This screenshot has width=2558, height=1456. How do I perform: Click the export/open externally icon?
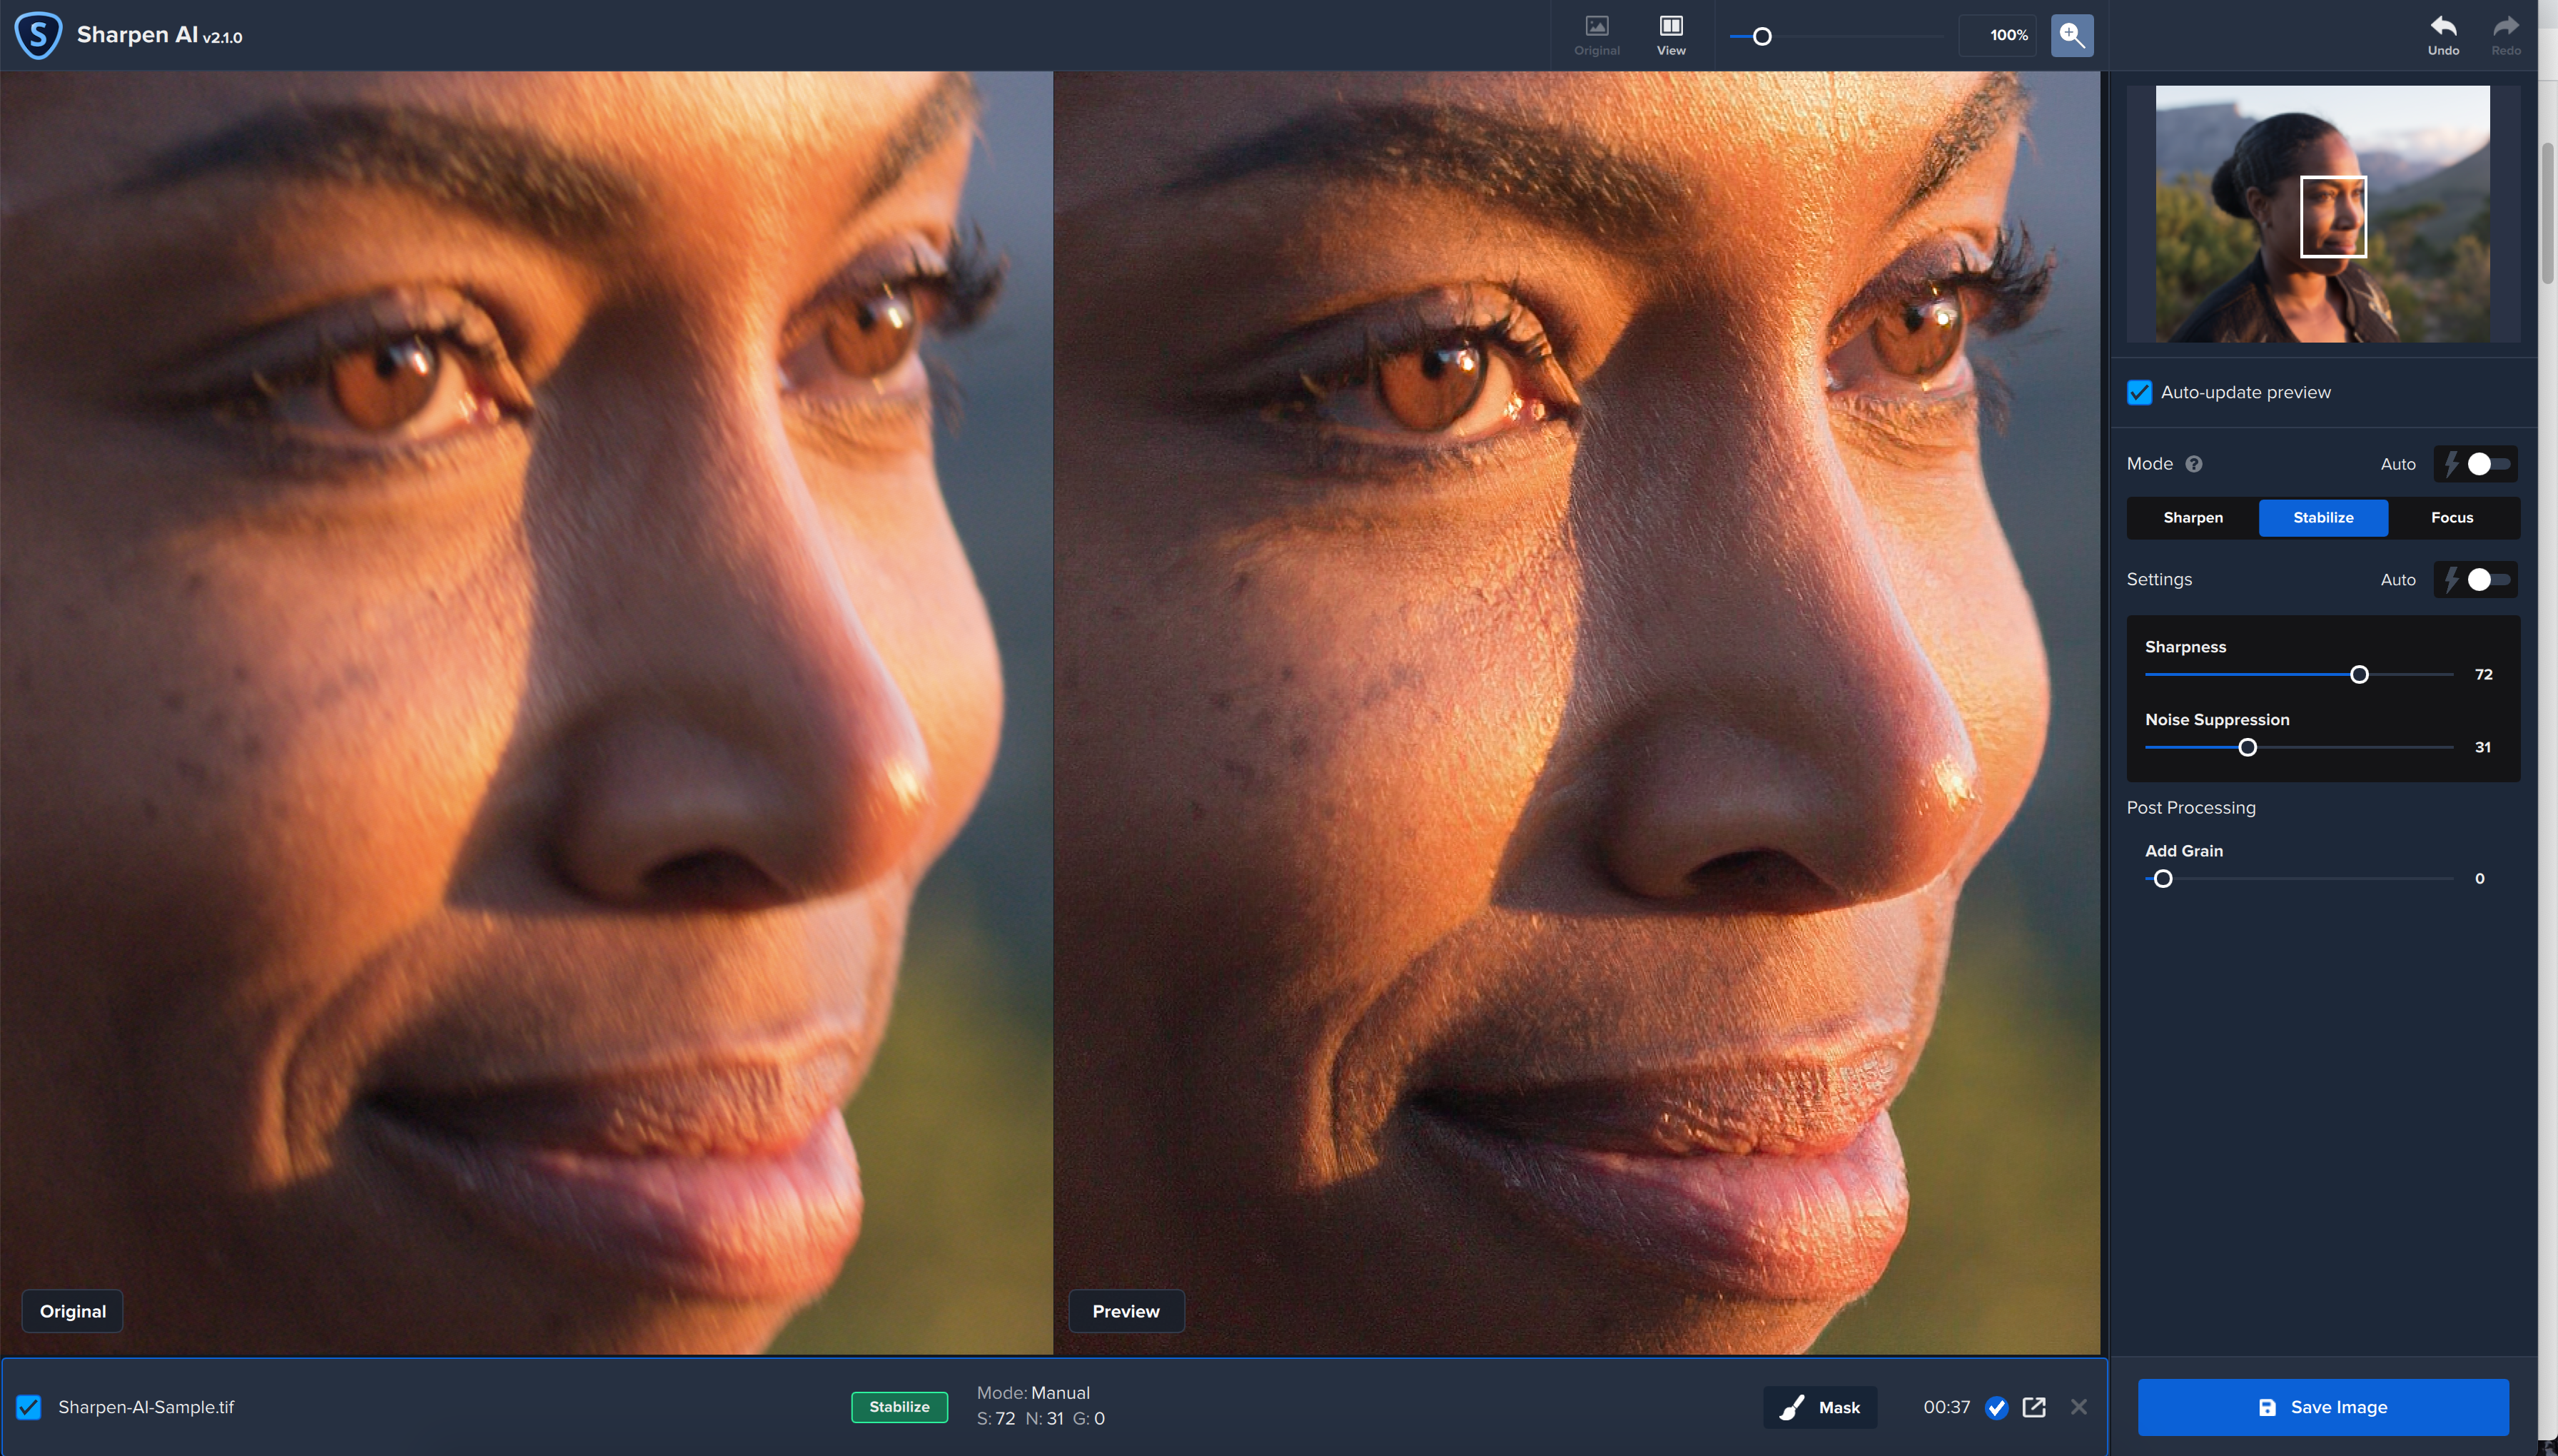2034,1405
